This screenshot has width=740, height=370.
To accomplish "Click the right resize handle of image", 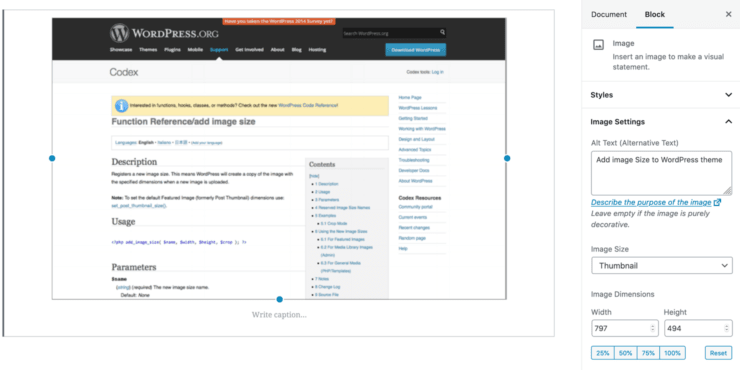I will 507,159.
